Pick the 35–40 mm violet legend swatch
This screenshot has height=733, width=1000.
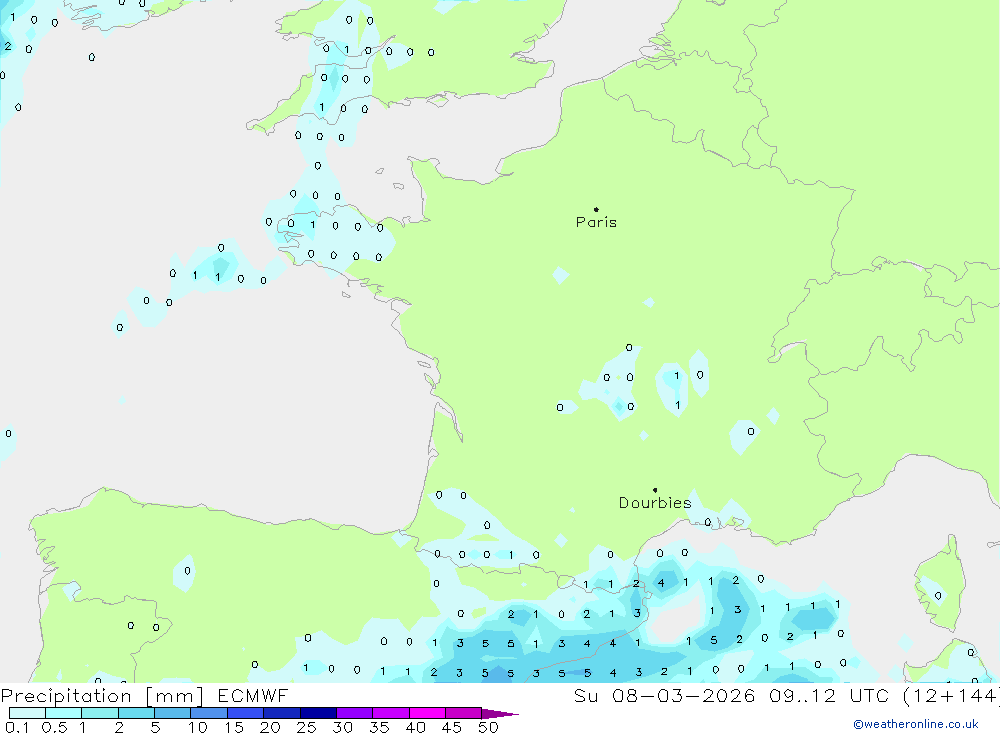[391, 713]
